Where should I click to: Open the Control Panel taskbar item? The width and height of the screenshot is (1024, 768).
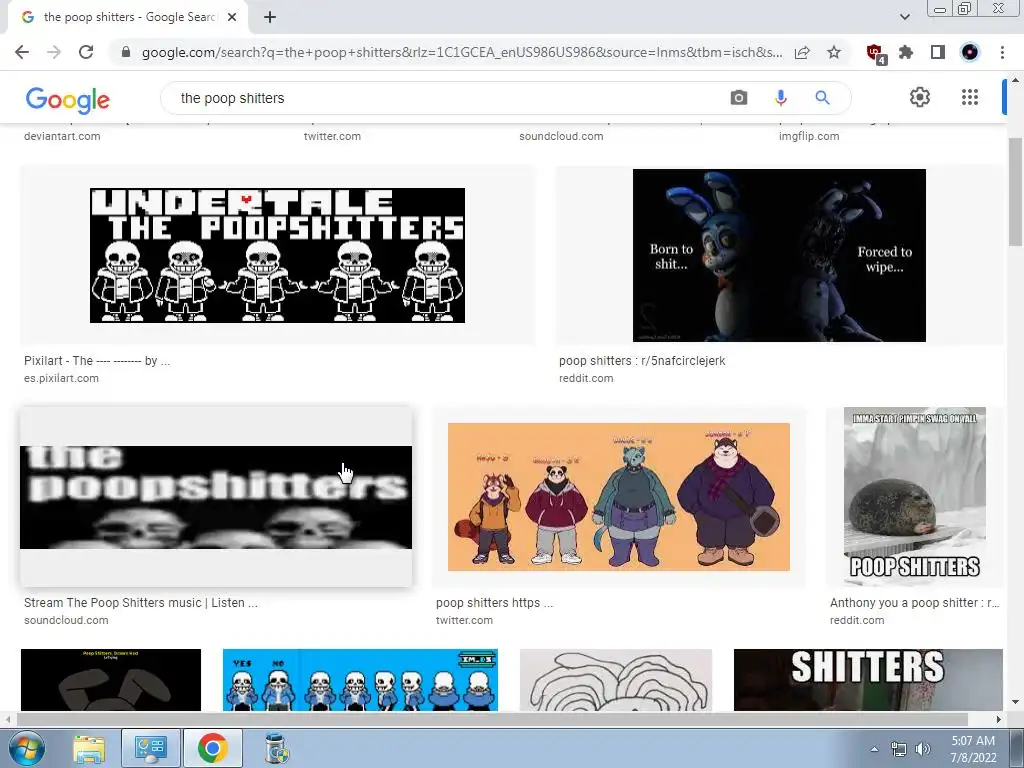pyautogui.click(x=151, y=749)
